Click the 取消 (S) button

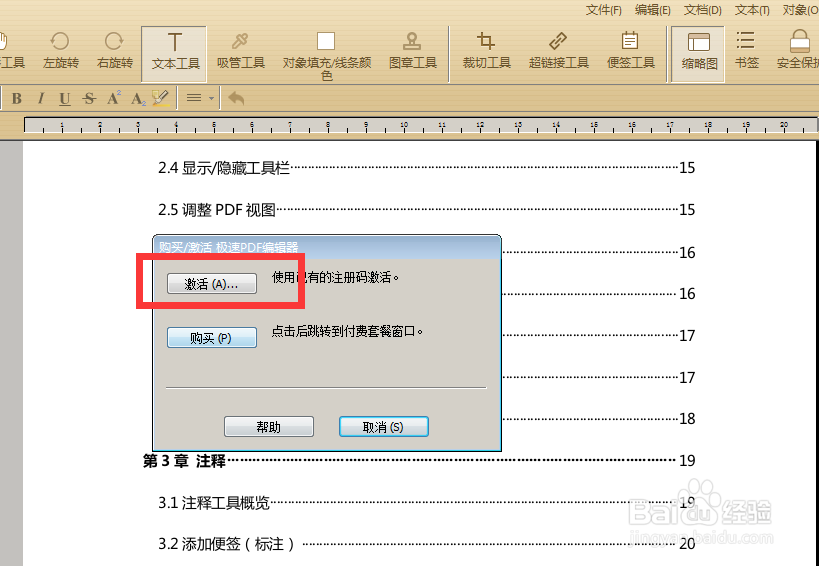click(383, 427)
